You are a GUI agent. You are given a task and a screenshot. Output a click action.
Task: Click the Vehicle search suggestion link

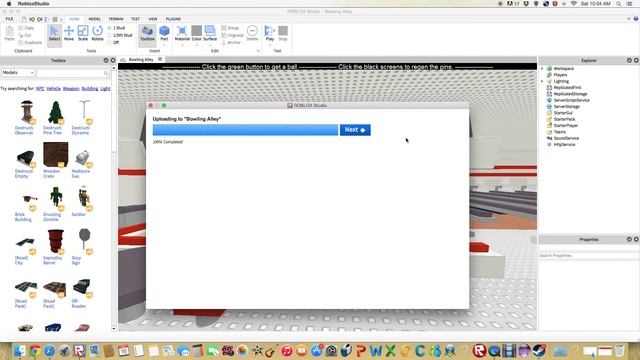(x=53, y=89)
